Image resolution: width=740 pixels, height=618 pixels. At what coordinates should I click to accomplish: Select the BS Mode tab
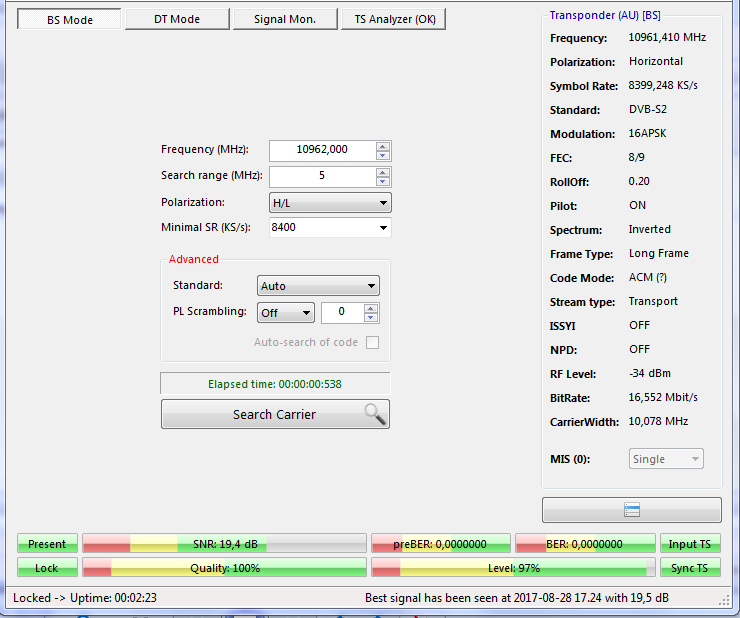tap(70, 19)
